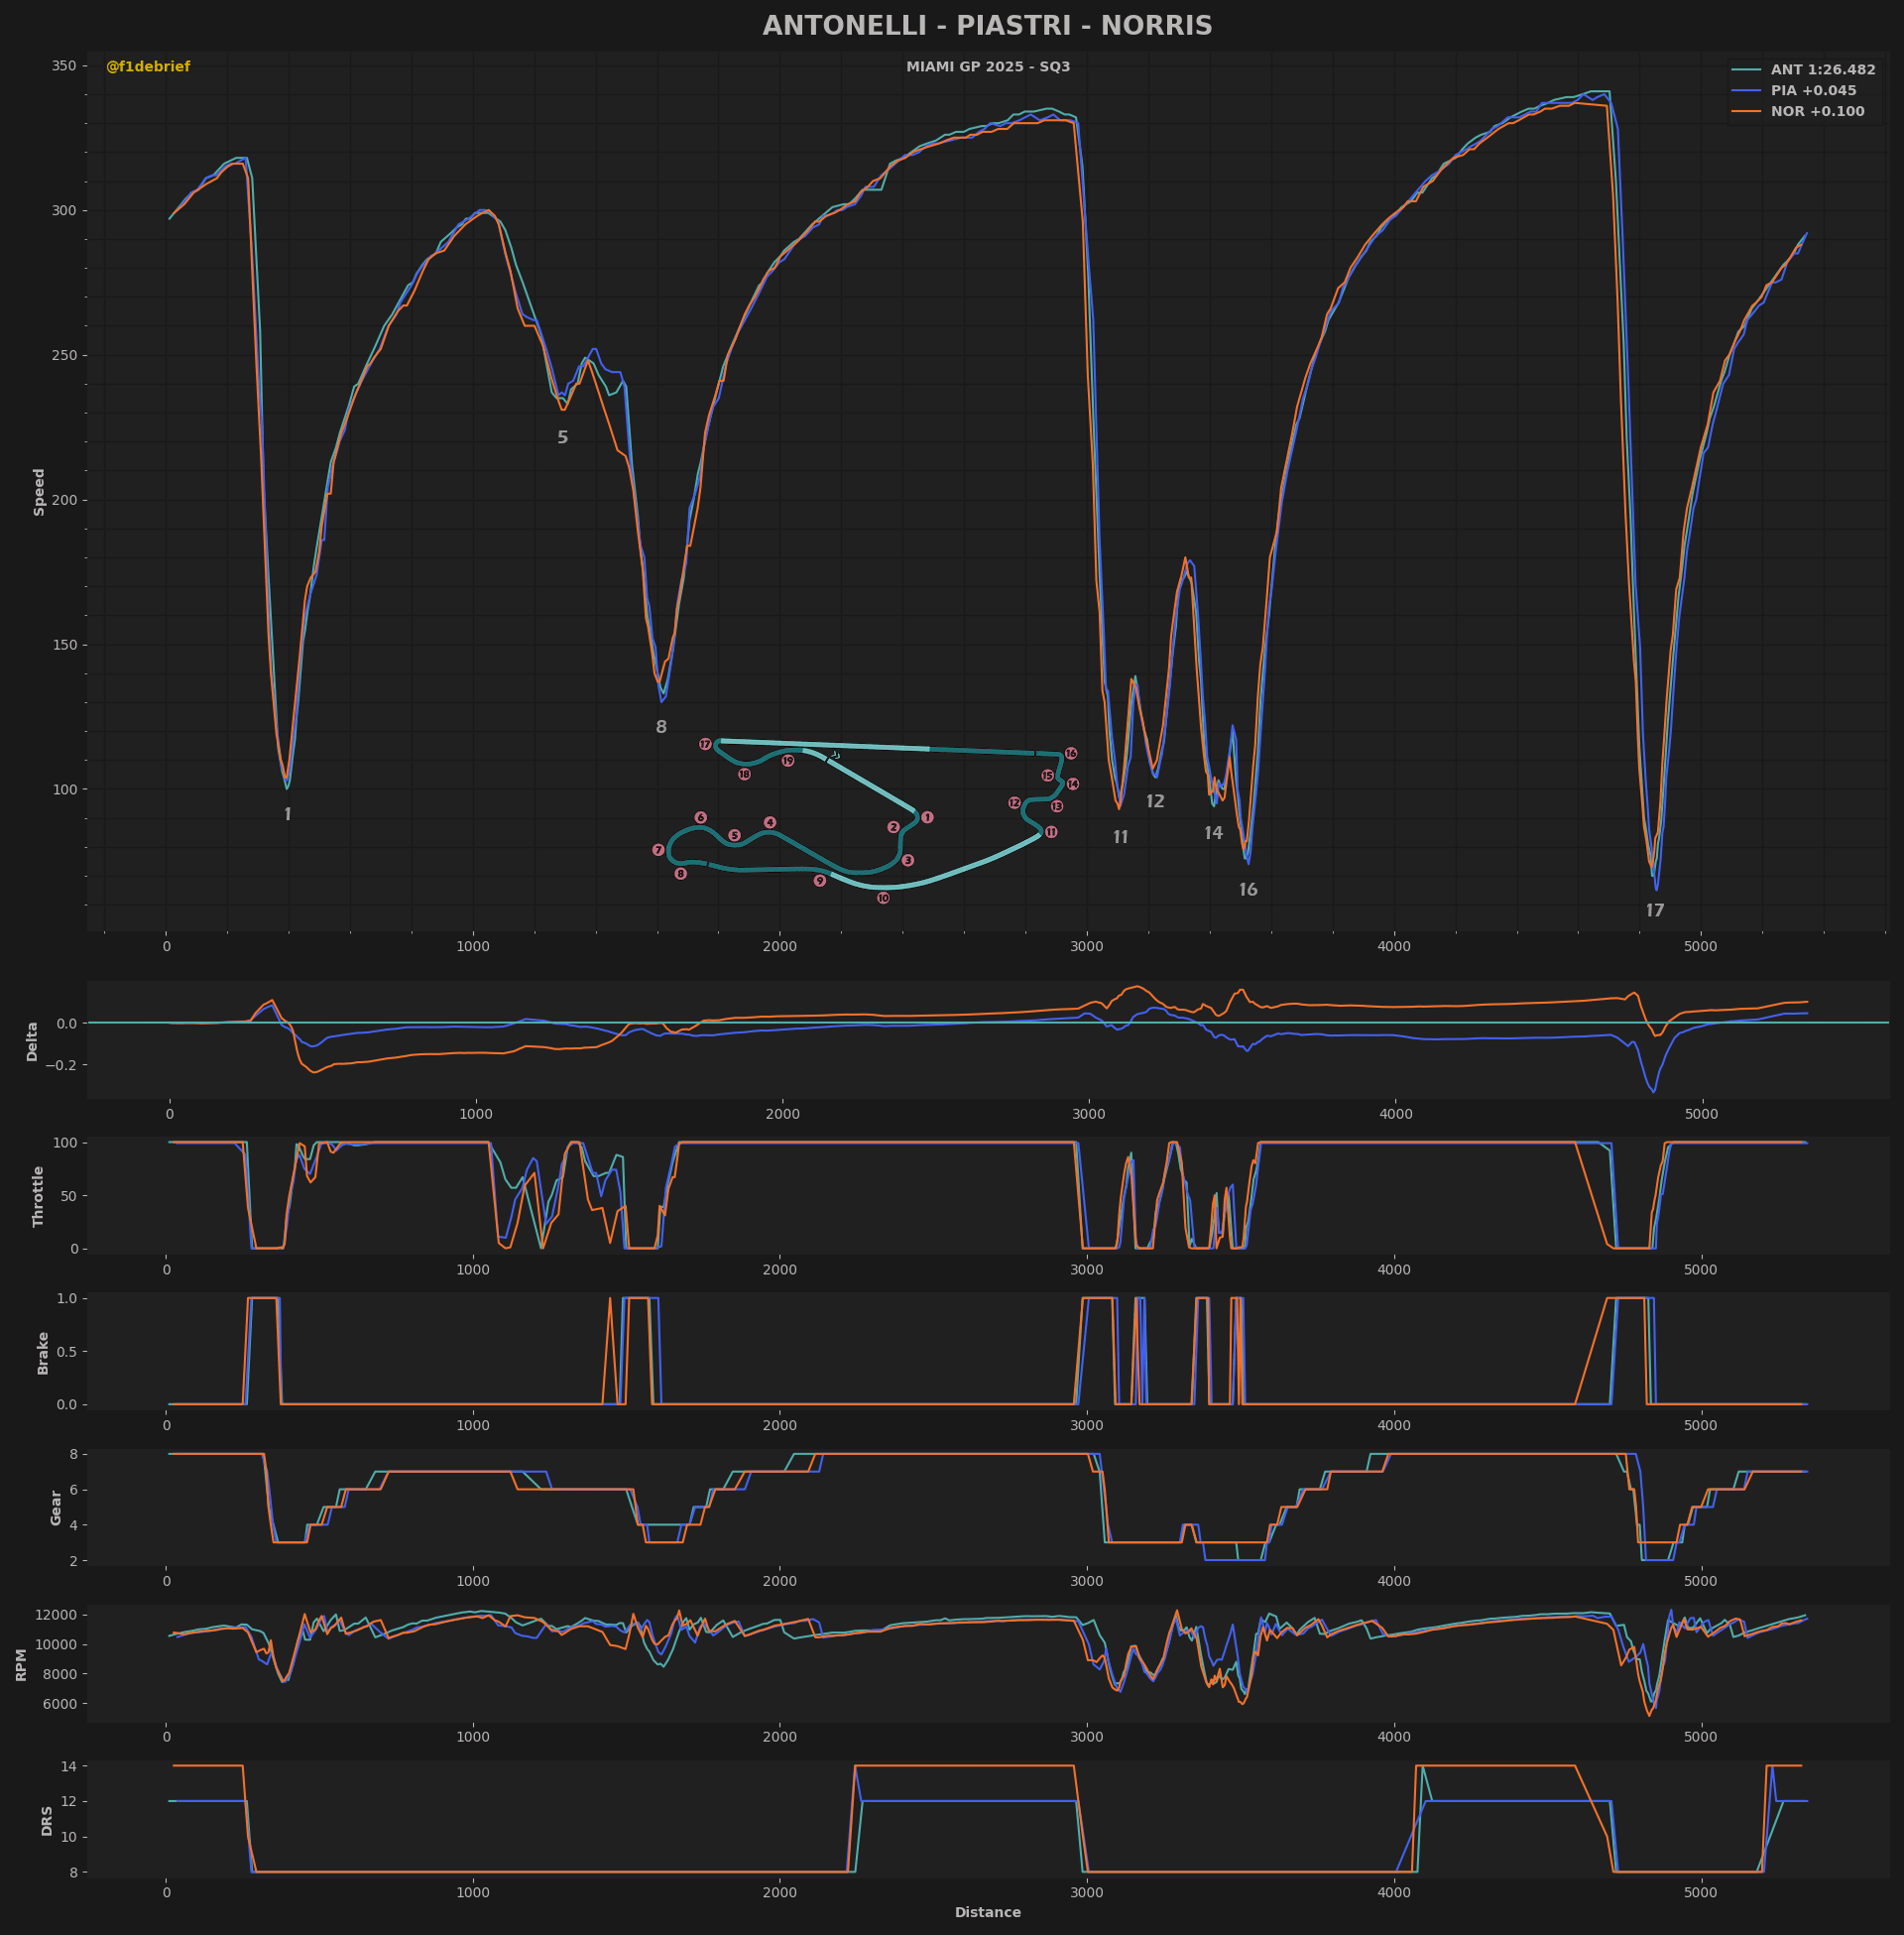Screen dimensions: 1904x1935
Task: Click the turn 16 marker on the track map
Action: 1071,753
